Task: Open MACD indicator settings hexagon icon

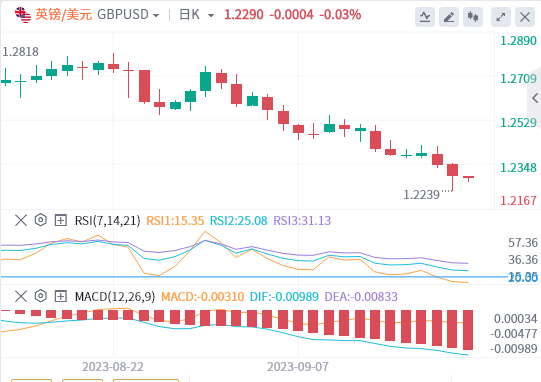Action: pos(41,296)
